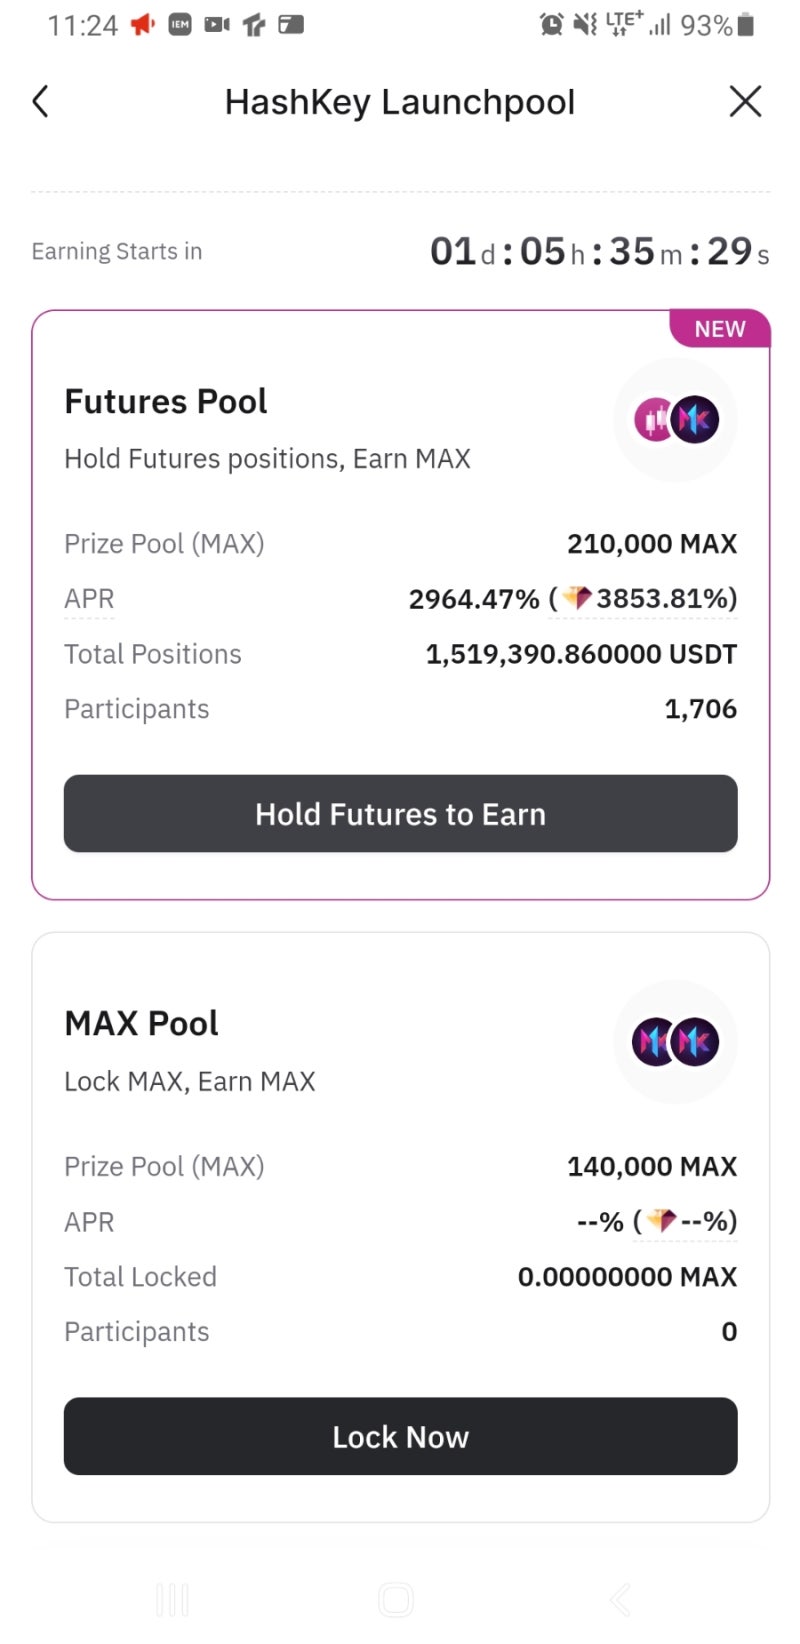Tap the MAX Pool token pair icon
This screenshot has height=1644, width=800.
click(675, 1042)
